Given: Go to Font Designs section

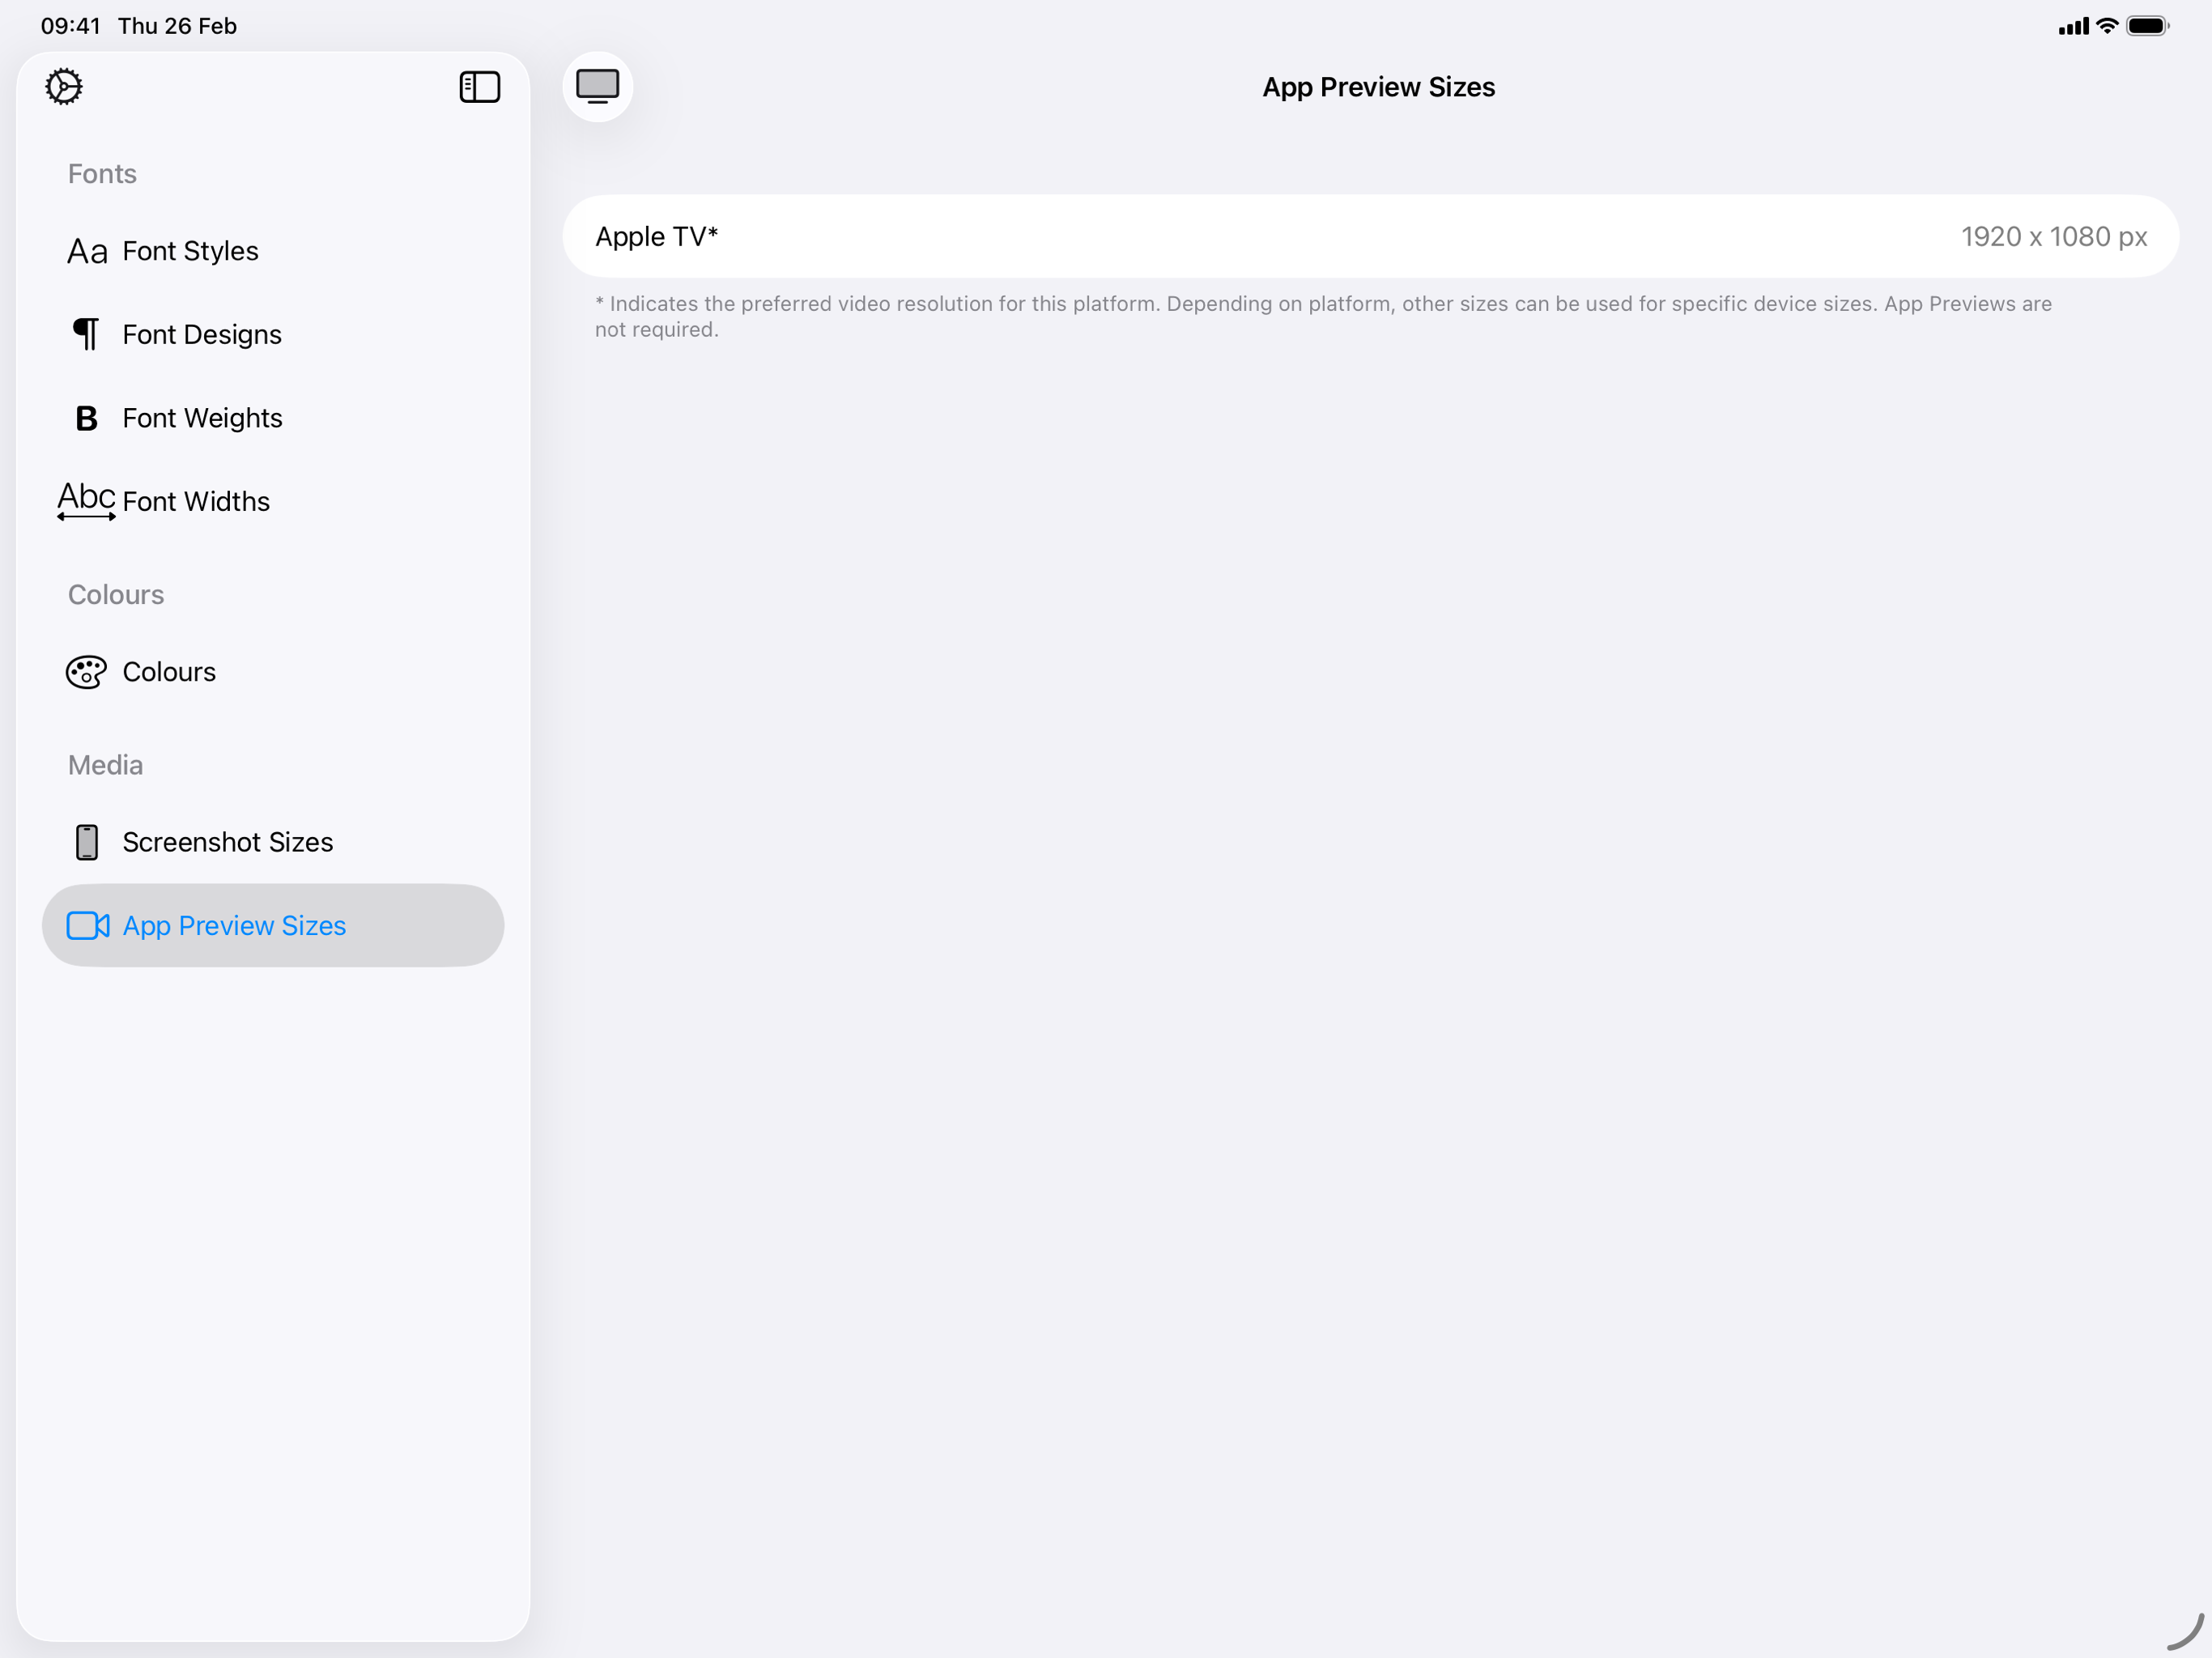Looking at the screenshot, I should [x=202, y=334].
